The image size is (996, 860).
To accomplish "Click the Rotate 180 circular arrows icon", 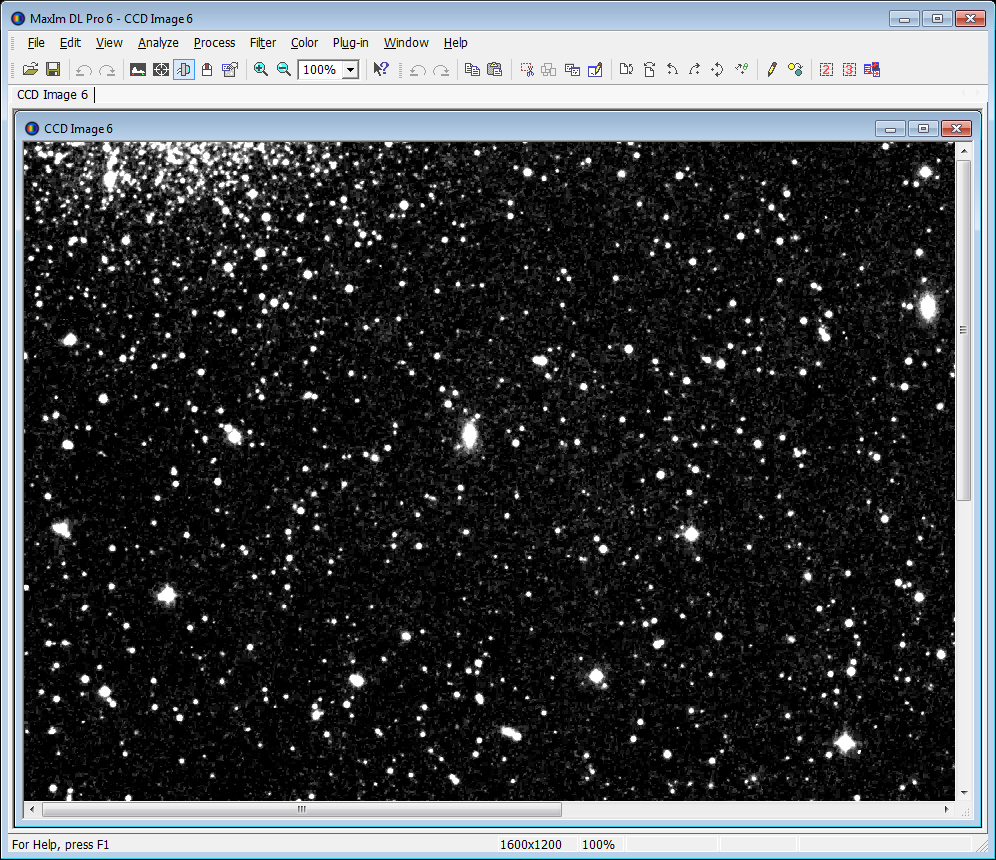I will (x=718, y=69).
